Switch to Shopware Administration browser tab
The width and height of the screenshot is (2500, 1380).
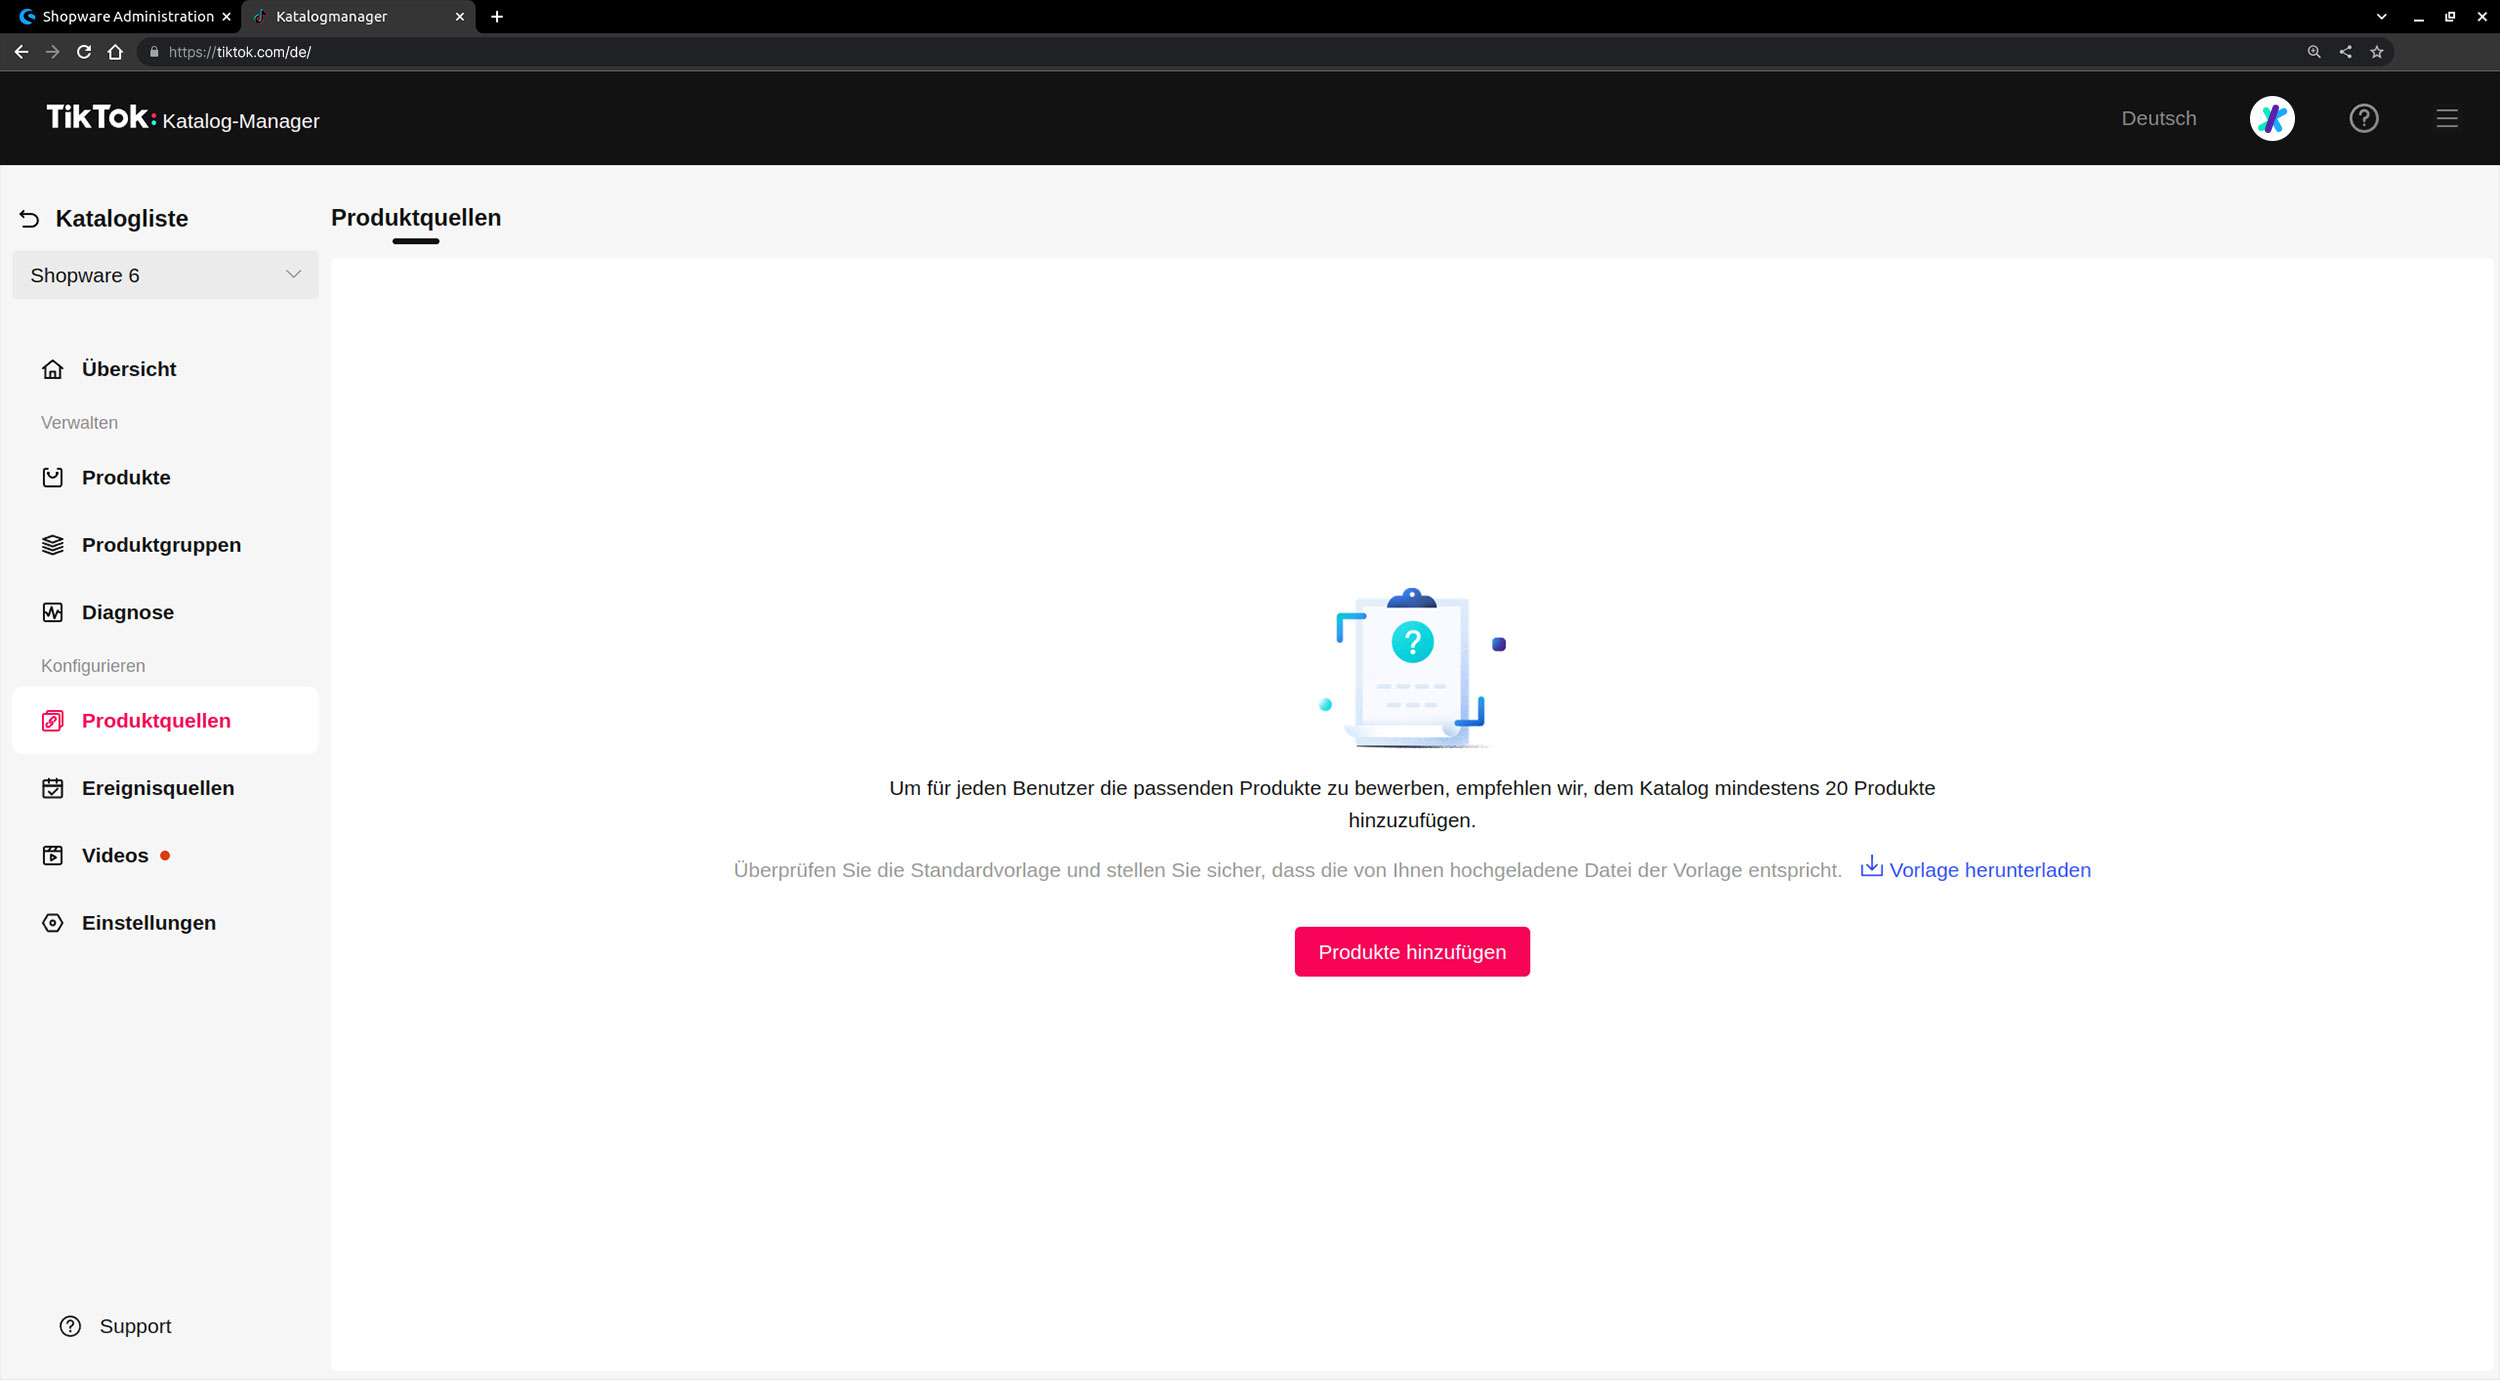(127, 17)
